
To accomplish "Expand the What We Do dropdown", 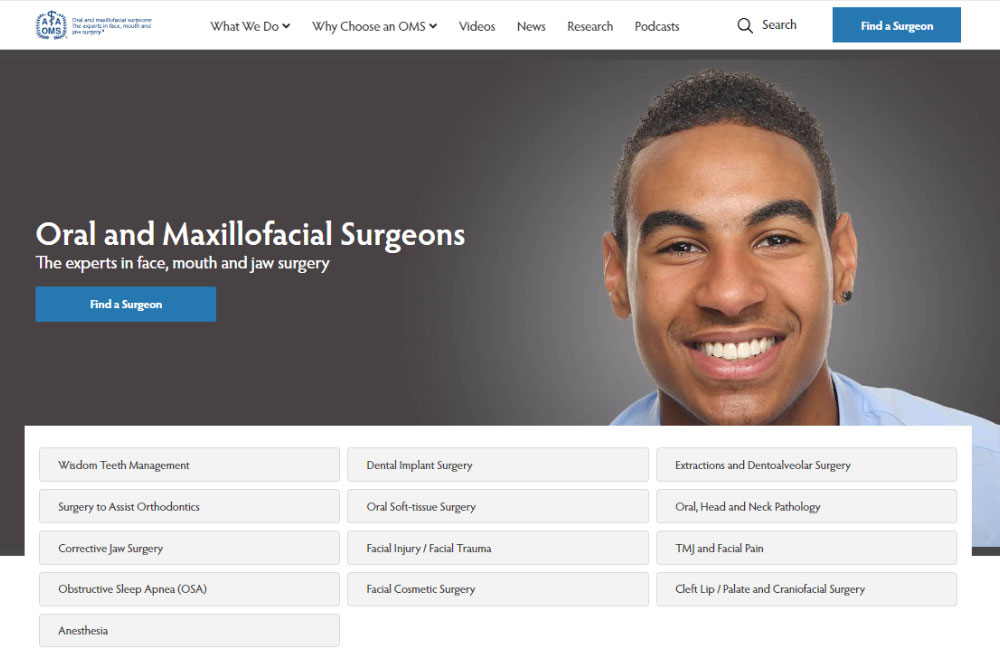I will [x=250, y=26].
